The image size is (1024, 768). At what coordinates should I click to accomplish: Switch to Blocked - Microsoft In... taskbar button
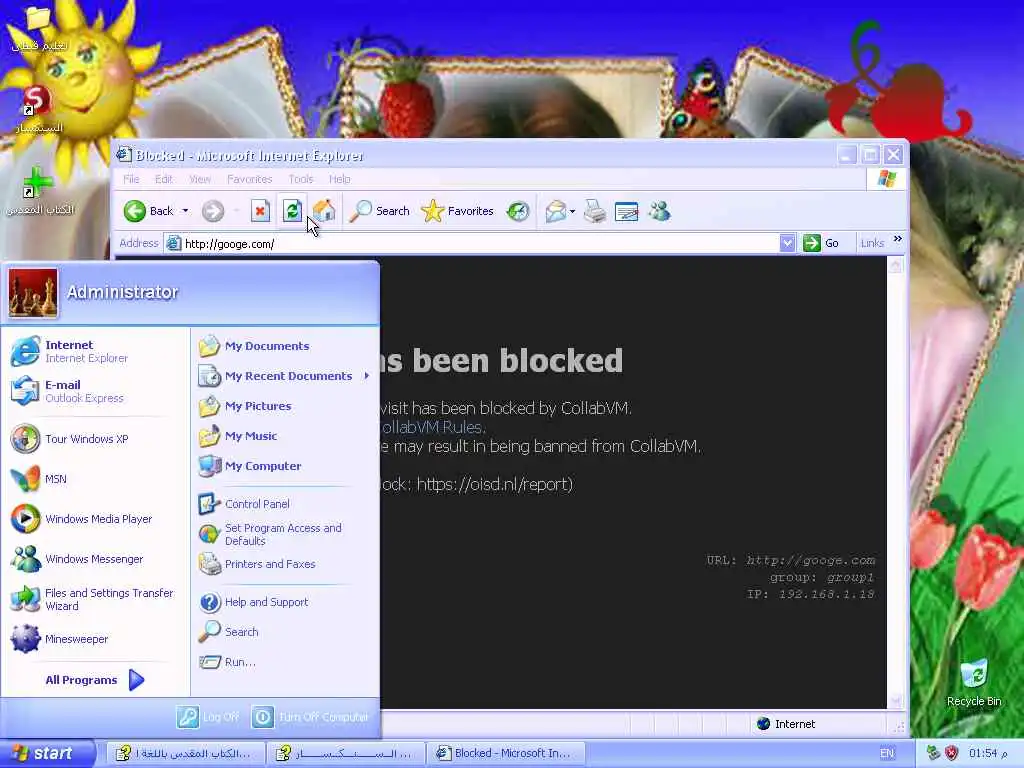[x=505, y=753]
